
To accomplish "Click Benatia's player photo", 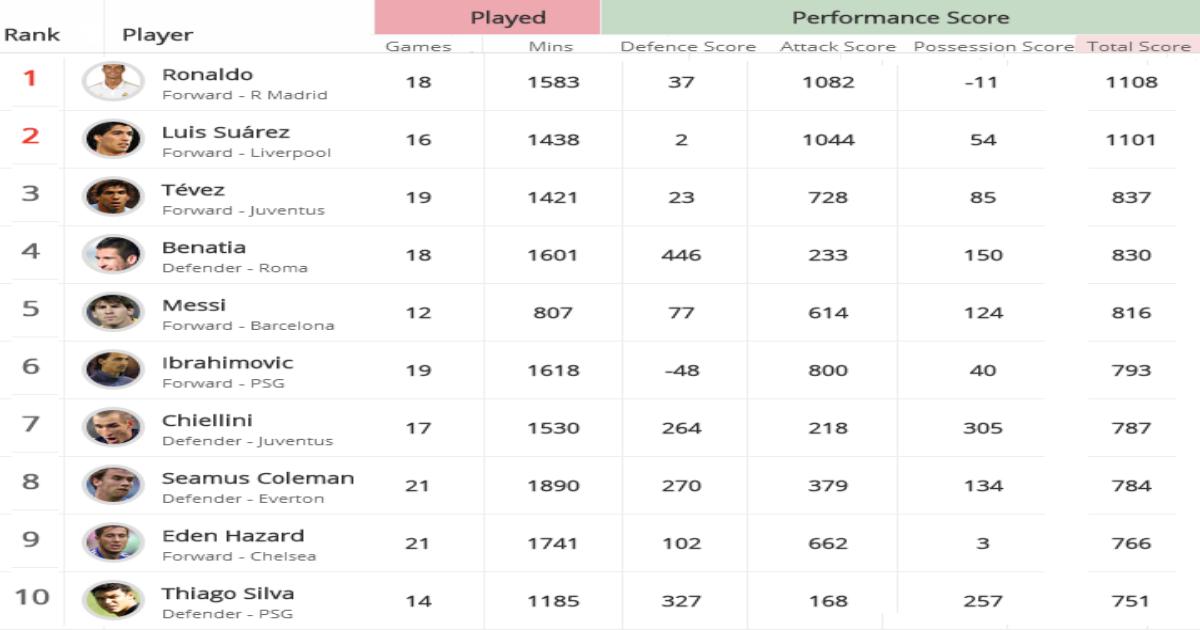I will tap(112, 255).
